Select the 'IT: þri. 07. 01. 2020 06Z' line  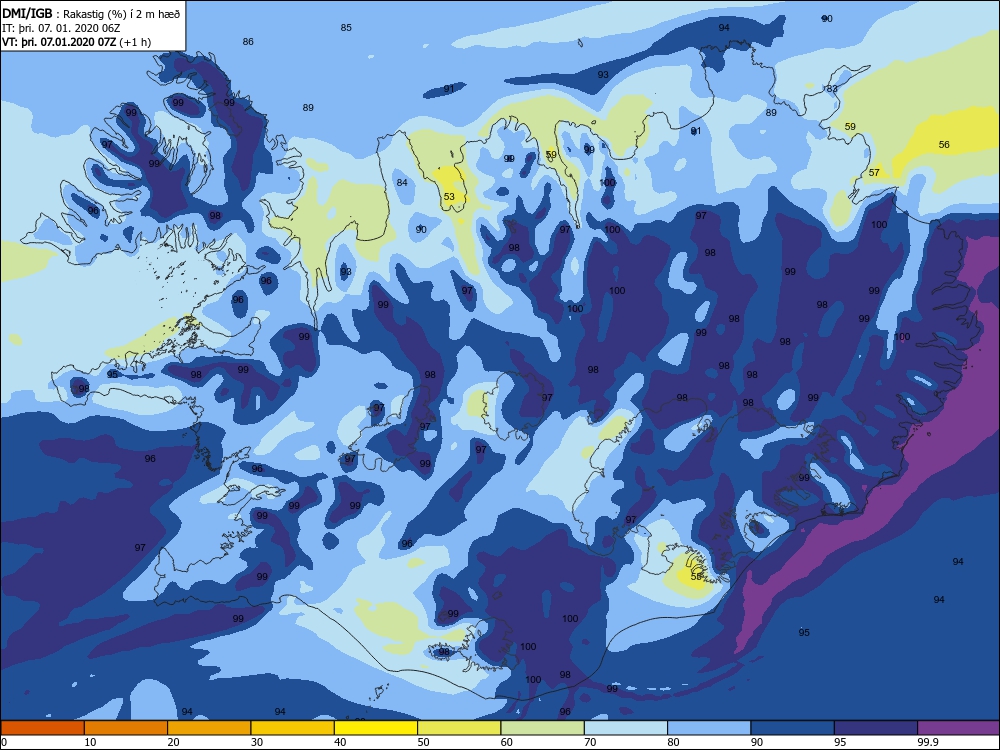point(61,28)
